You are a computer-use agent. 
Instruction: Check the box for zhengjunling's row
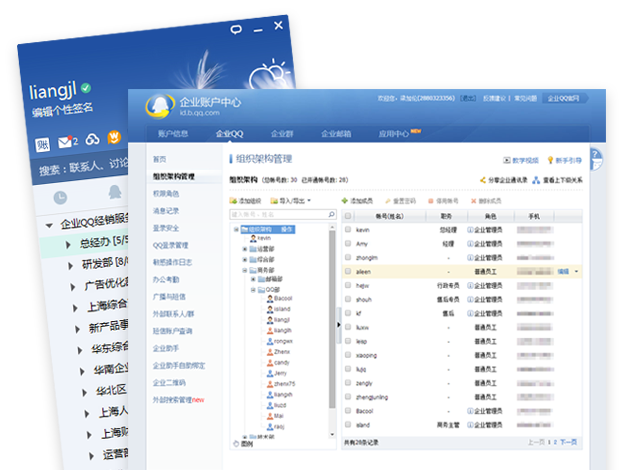[x=348, y=397]
